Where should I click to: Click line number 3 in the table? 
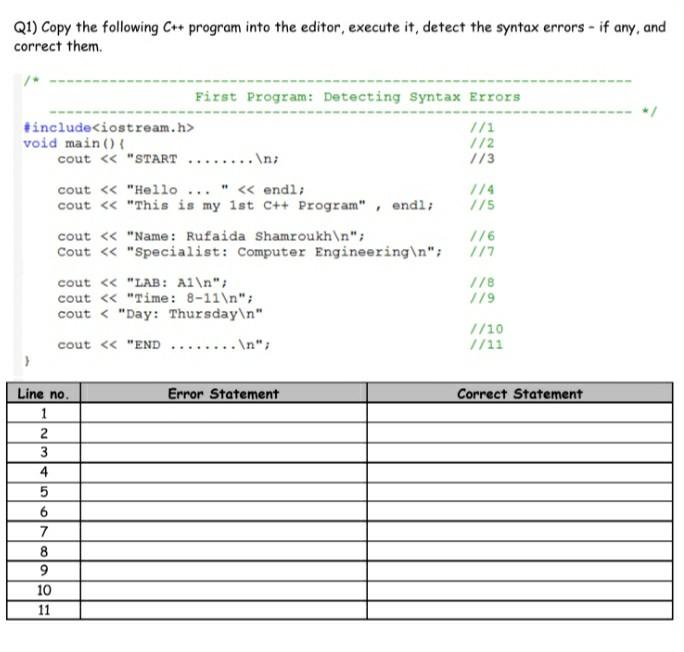tap(44, 453)
